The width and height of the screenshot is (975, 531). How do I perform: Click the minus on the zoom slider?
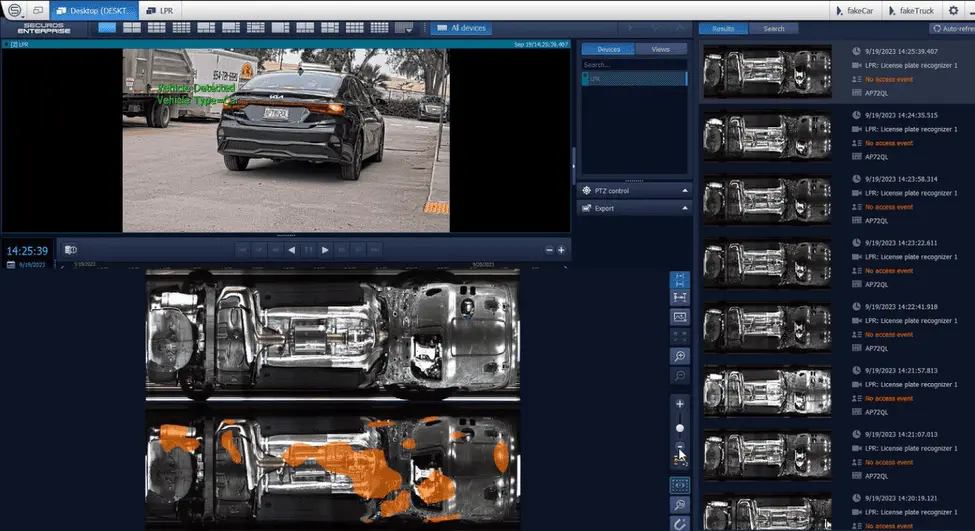(680, 446)
